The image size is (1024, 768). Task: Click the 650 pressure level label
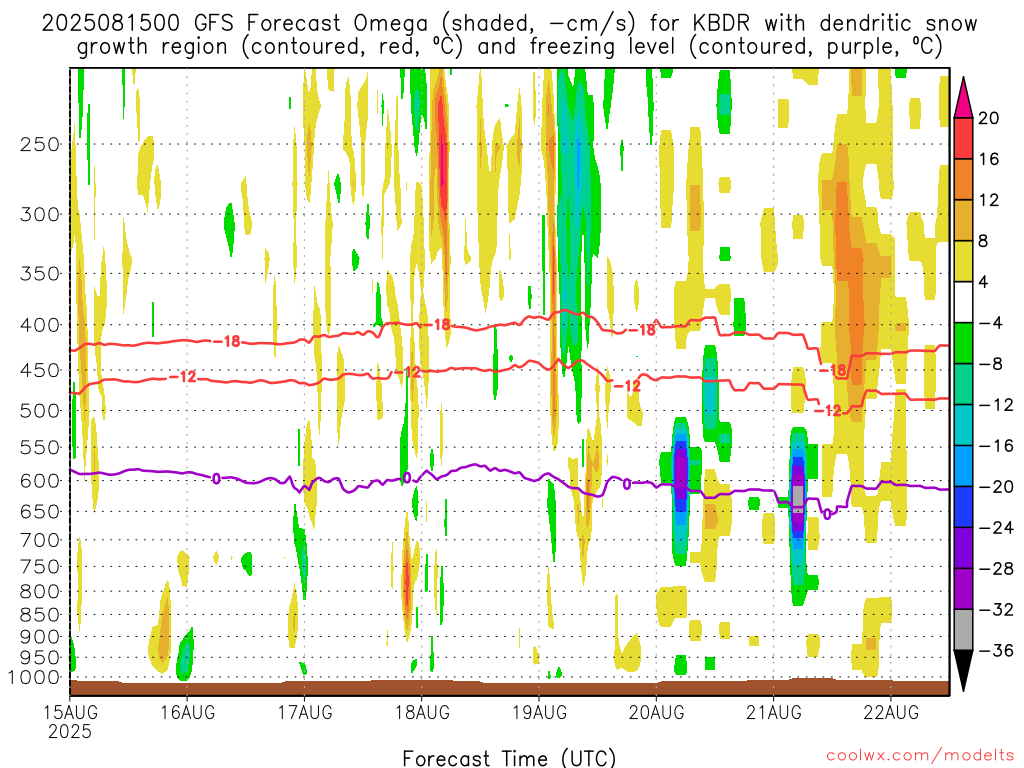39,511
